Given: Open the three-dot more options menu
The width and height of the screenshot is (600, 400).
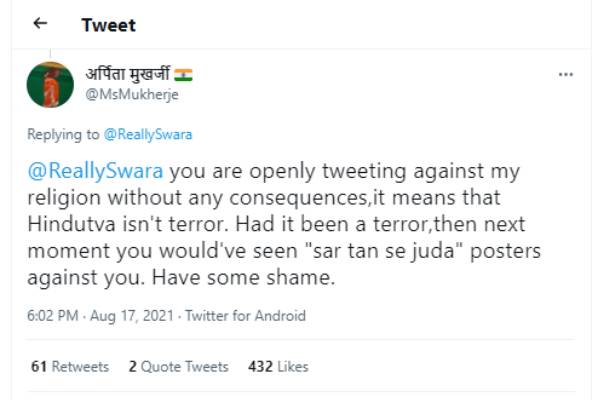Looking at the screenshot, I should 565,74.
